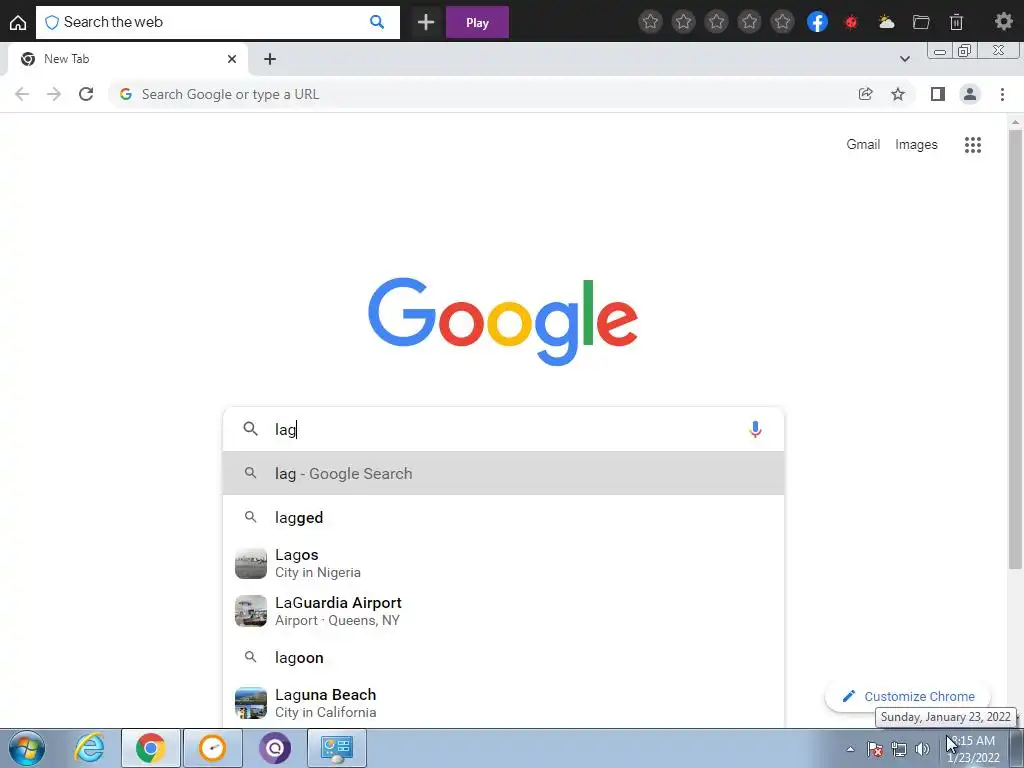Open the home icon in top bar

pos(18,22)
